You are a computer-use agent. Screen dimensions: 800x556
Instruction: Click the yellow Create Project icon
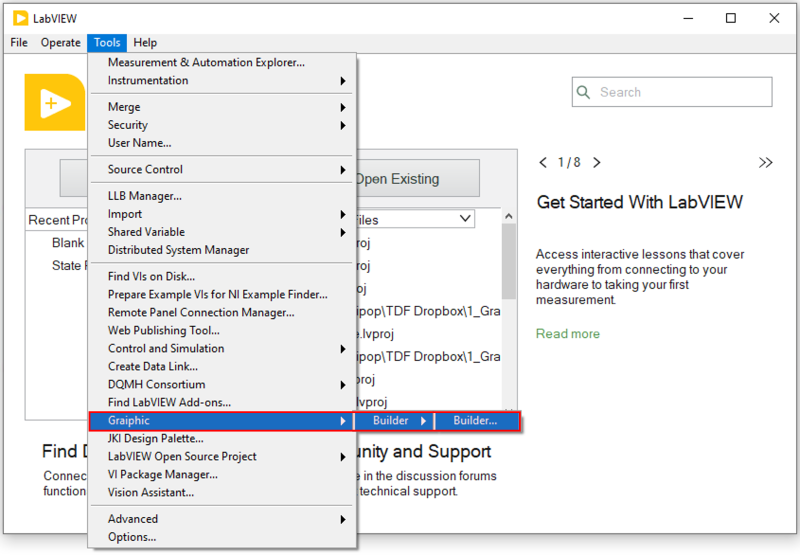pyautogui.click(x=55, y=103)
